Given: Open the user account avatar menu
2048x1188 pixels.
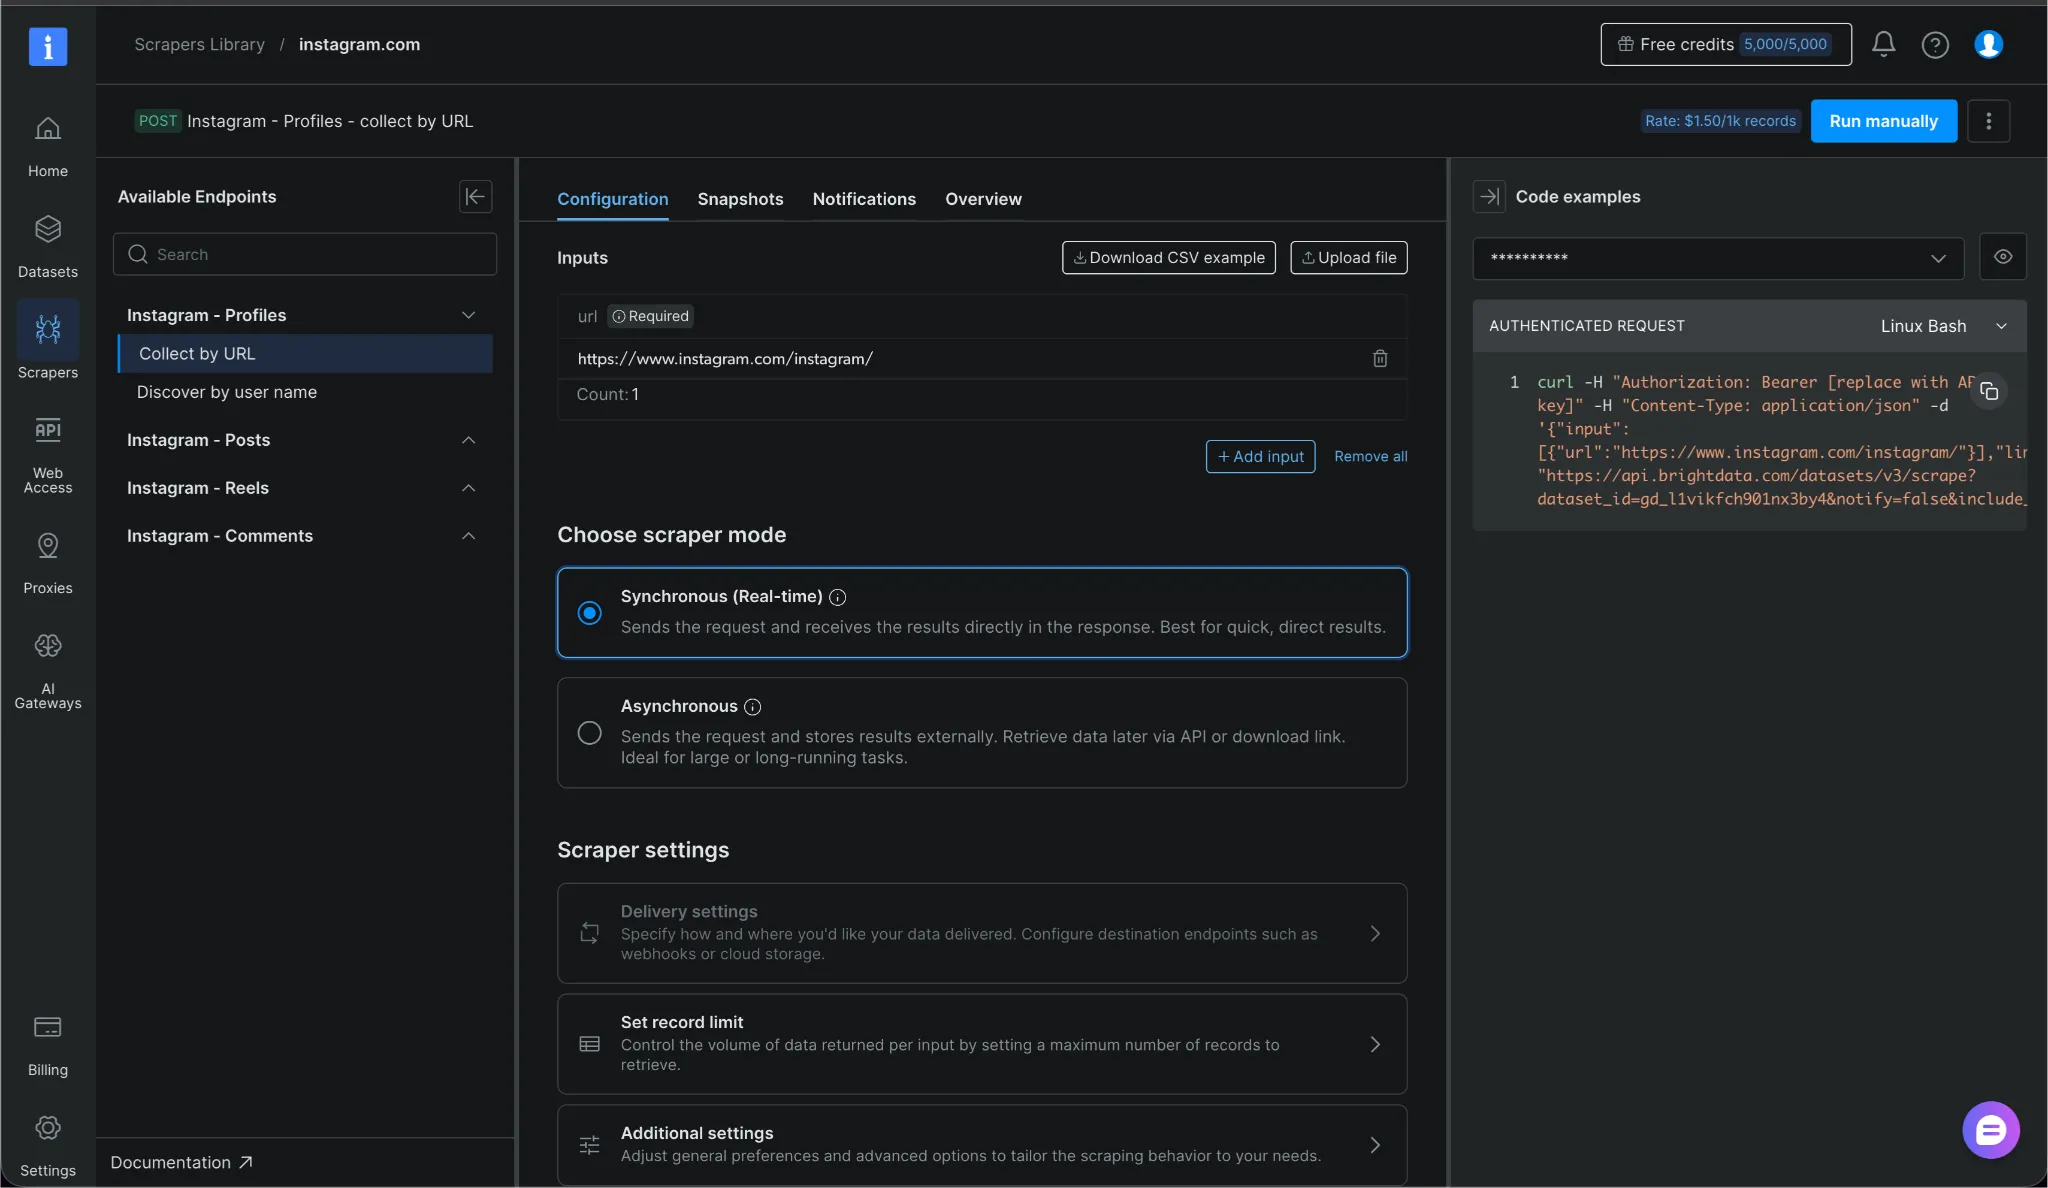Looking at the screenshot, I should tap(1989, 44).
